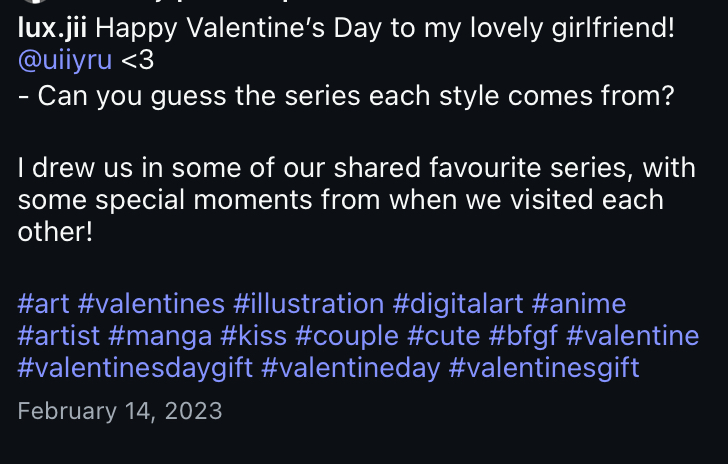The height and width of the screenshot is (464, 728).
Task: Open the #bfgf hashtag
Action: 523,336
